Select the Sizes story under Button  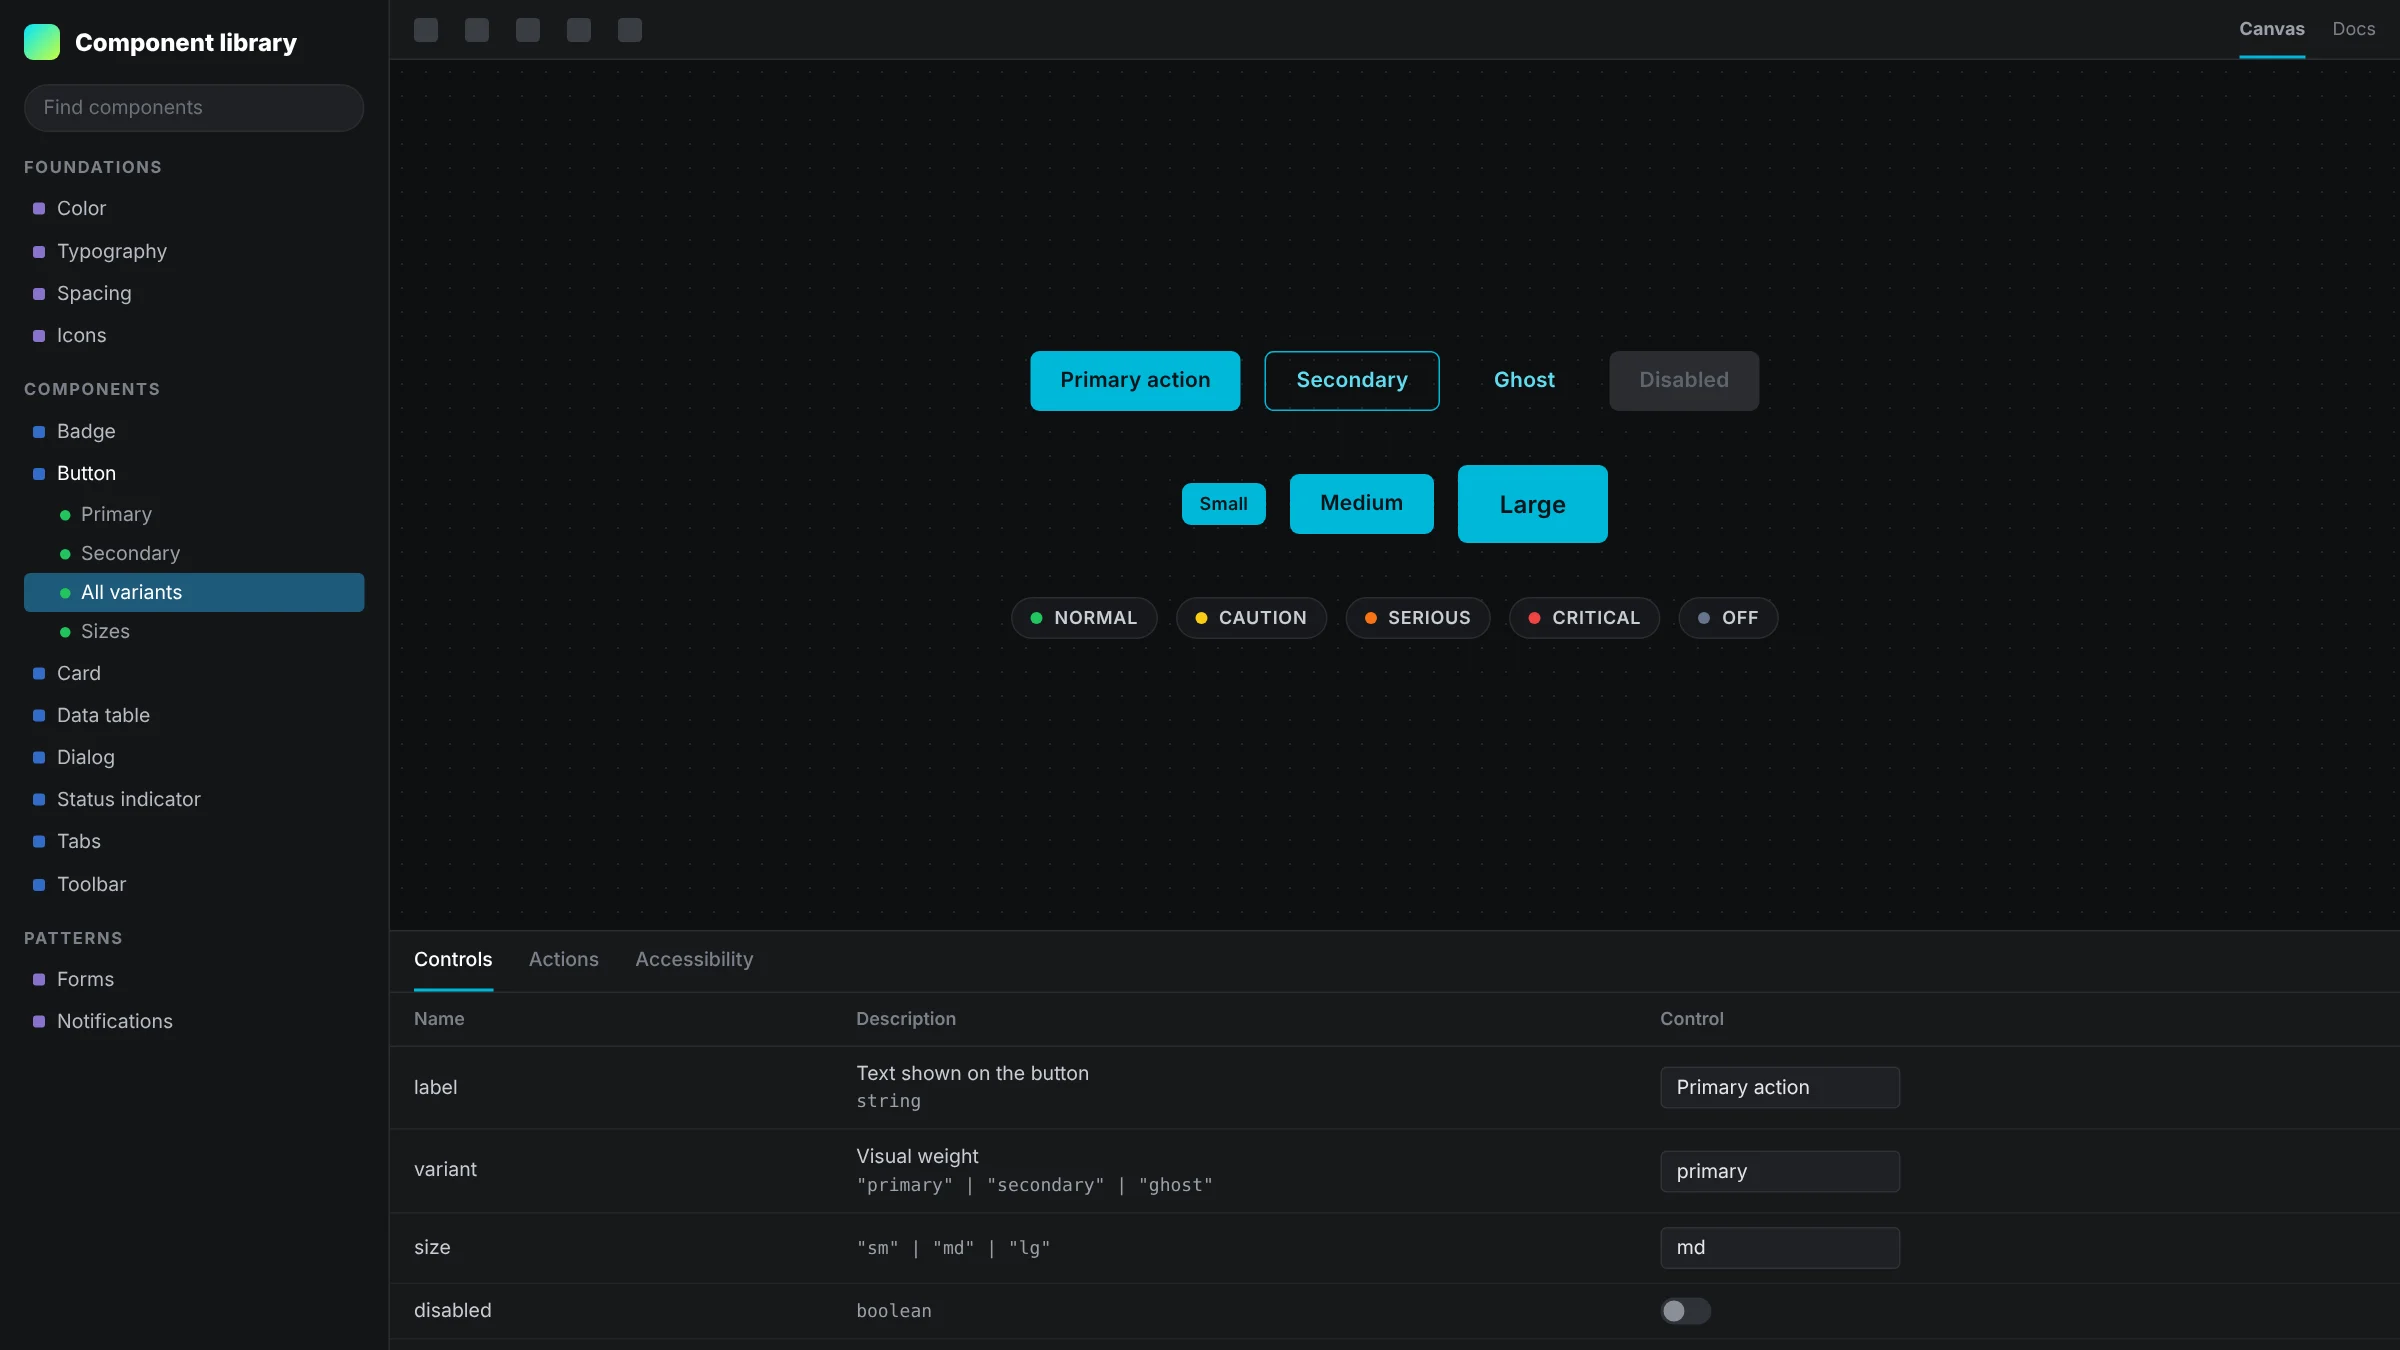(194, 631)
